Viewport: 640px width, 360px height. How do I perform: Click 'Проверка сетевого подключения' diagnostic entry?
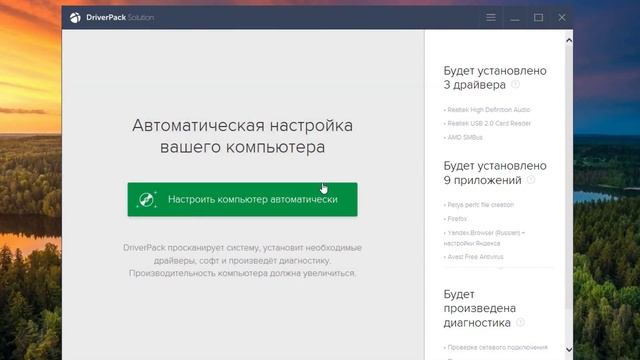496,347
